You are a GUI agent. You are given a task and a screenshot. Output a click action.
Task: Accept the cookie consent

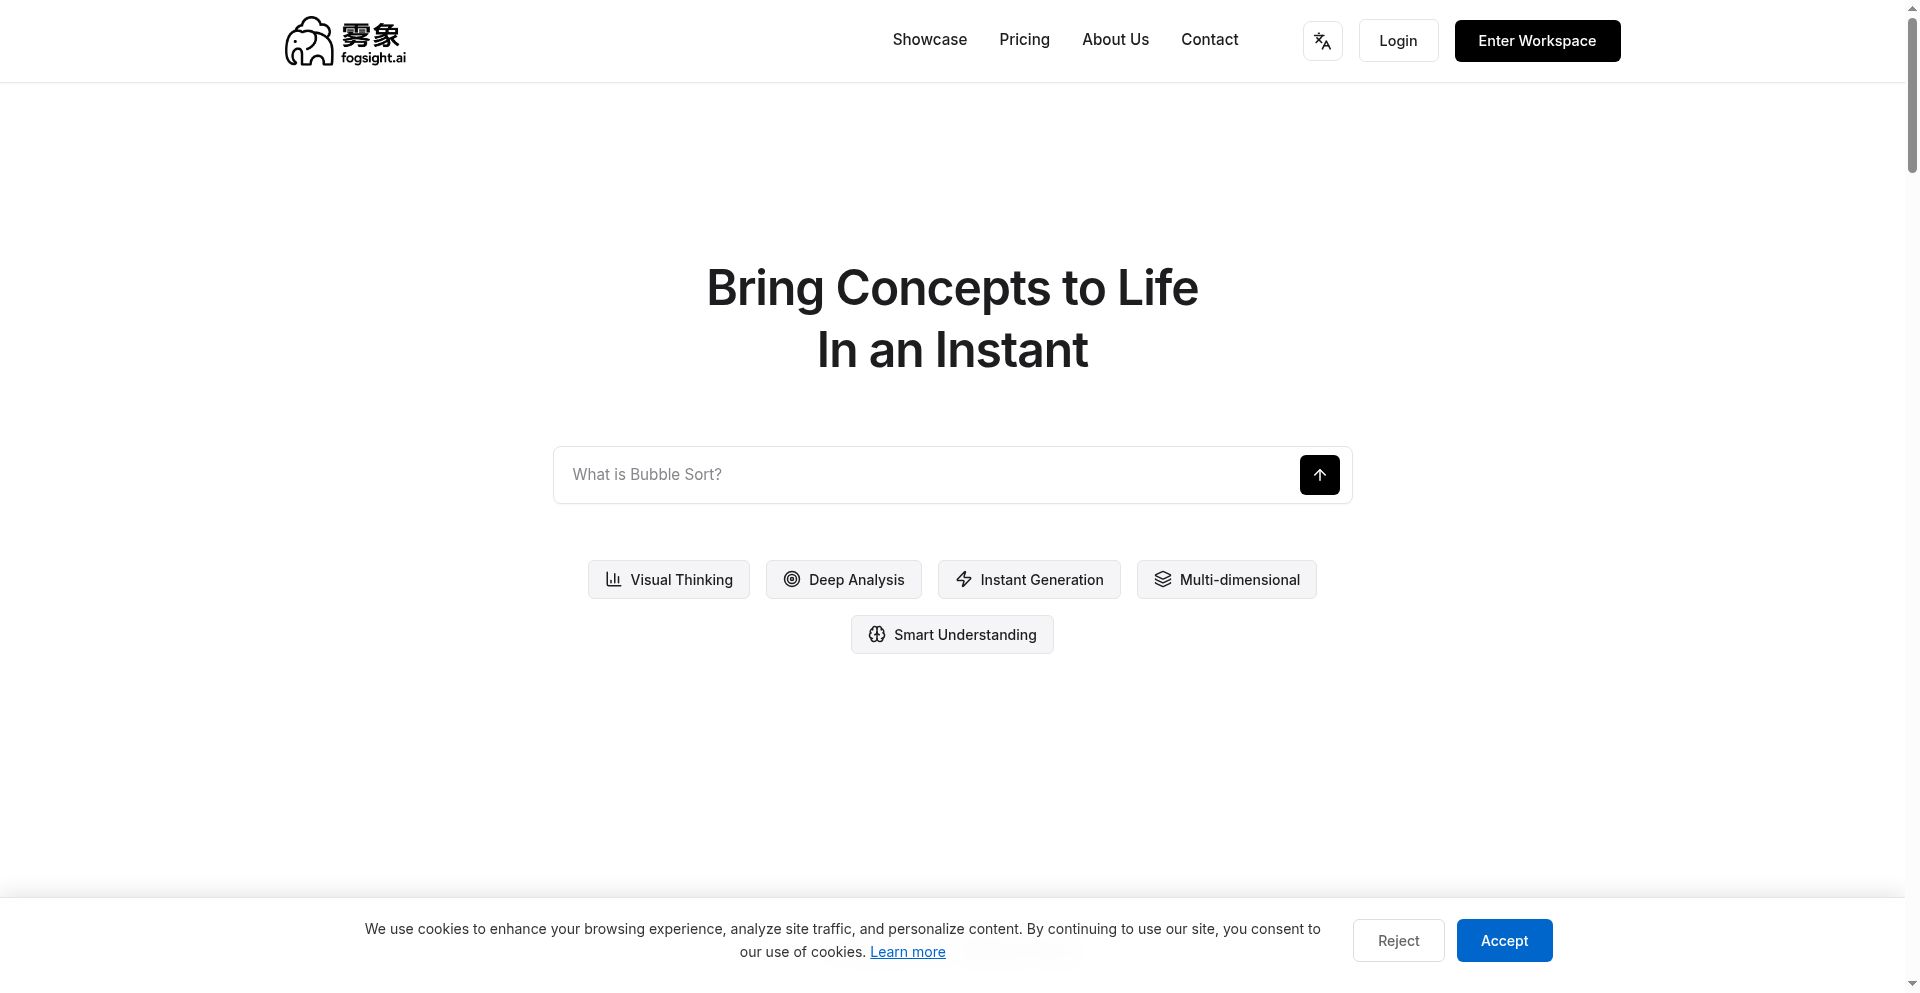1504,941
